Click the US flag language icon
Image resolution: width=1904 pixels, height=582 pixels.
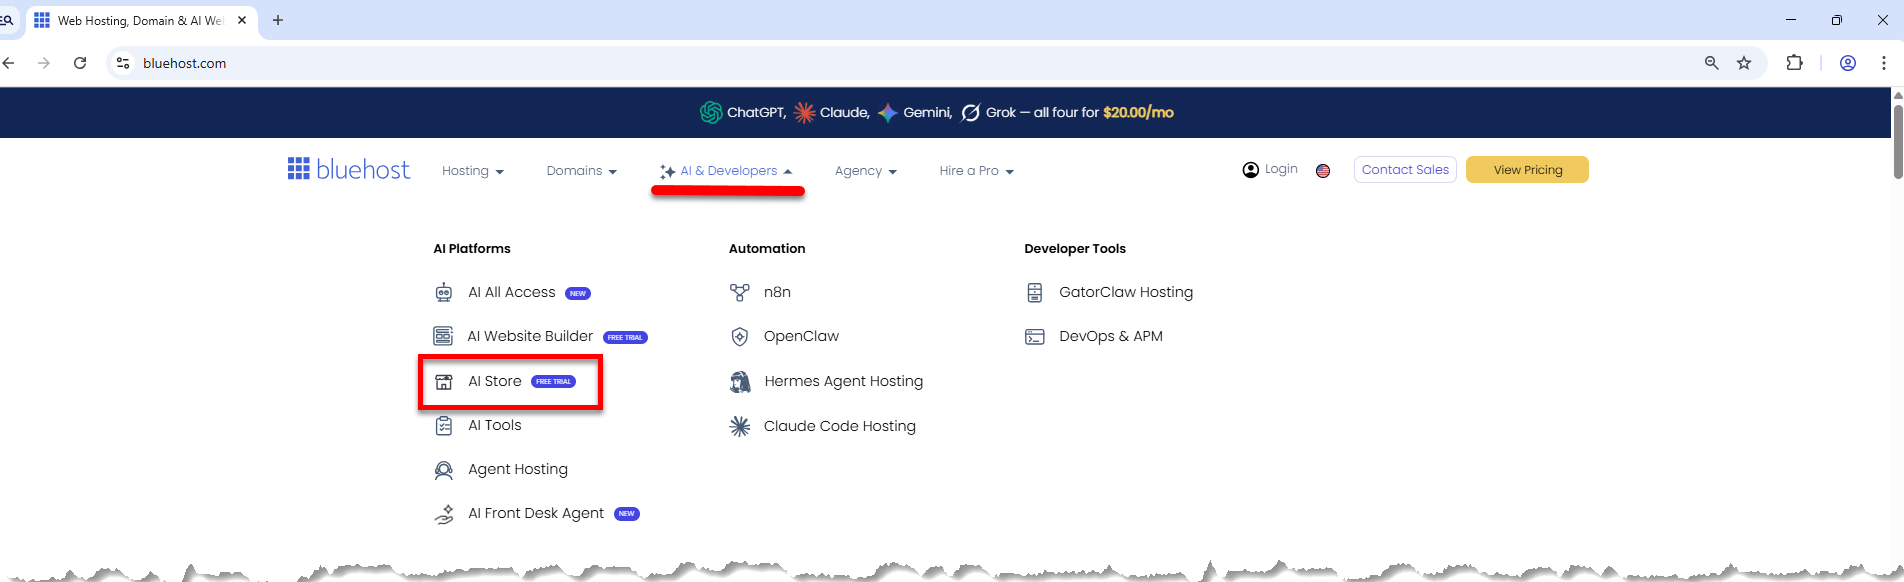[x=1323, y=171]
